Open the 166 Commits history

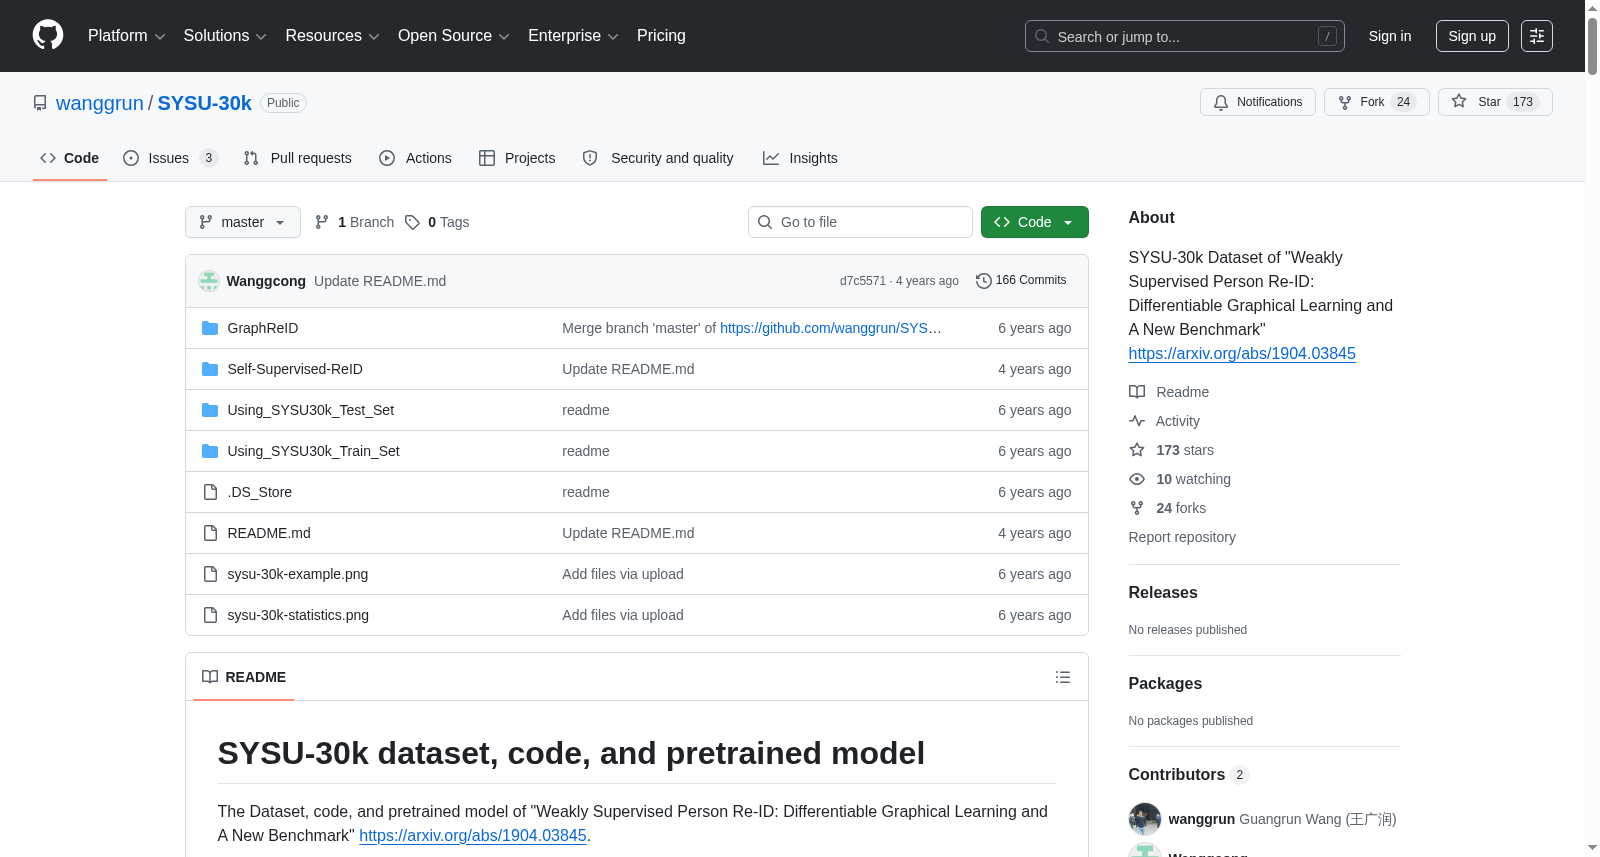point(1021,281)
